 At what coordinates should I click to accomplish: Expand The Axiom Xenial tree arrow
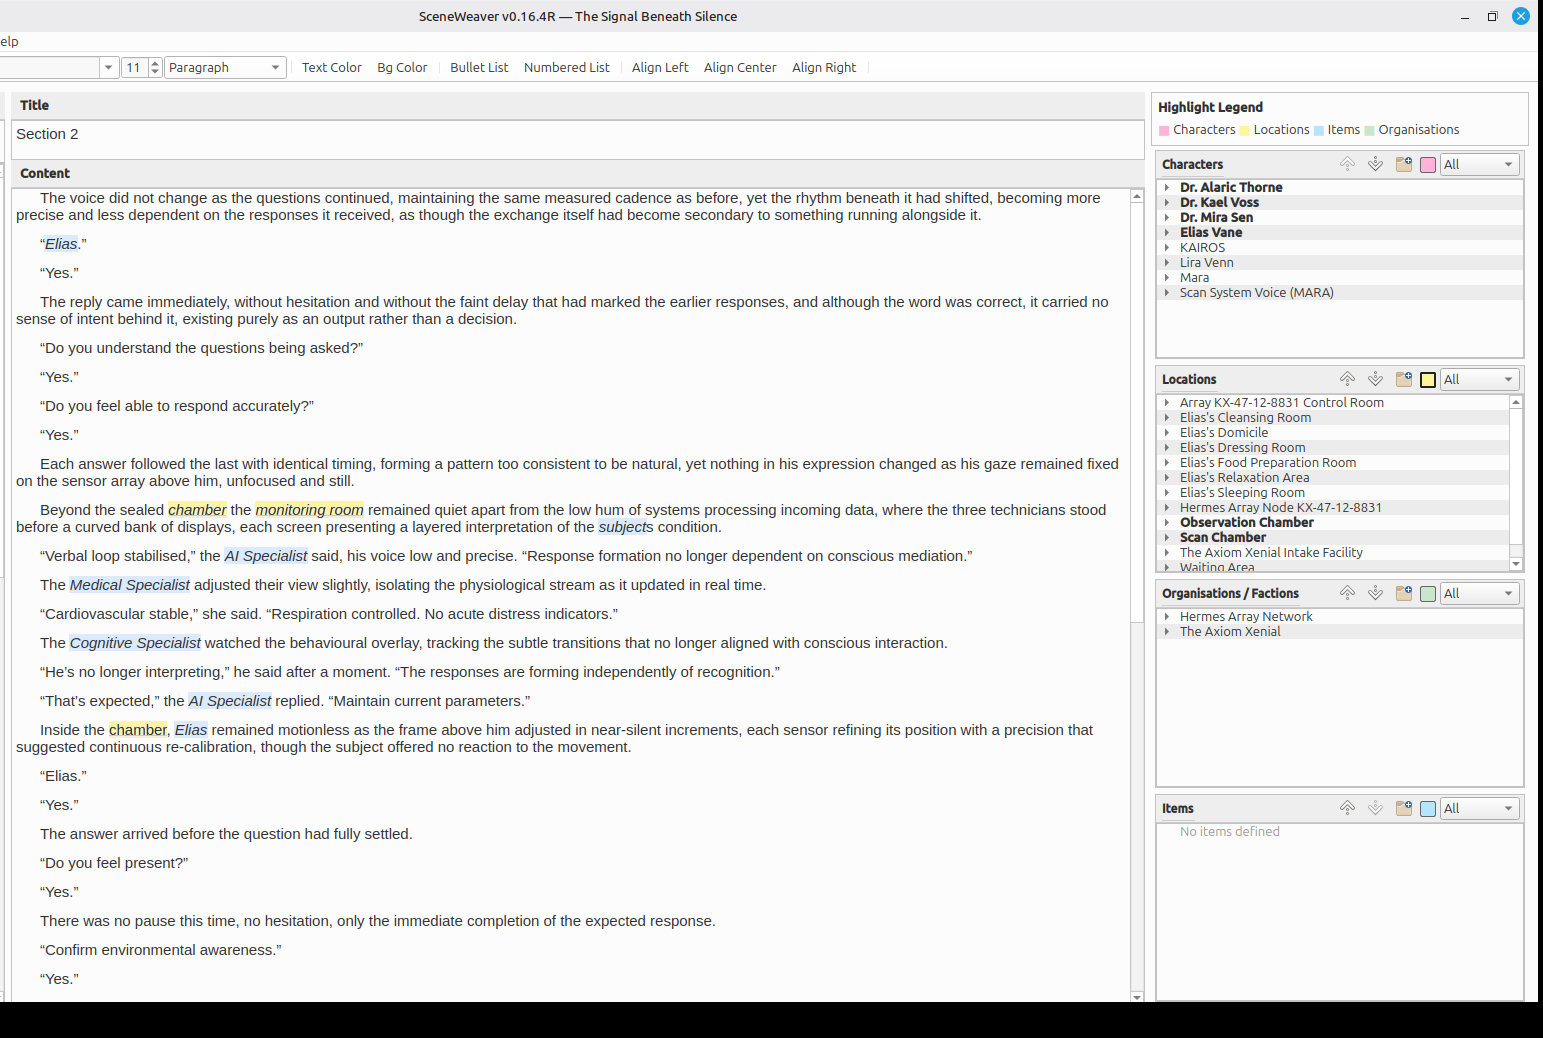1167,631
